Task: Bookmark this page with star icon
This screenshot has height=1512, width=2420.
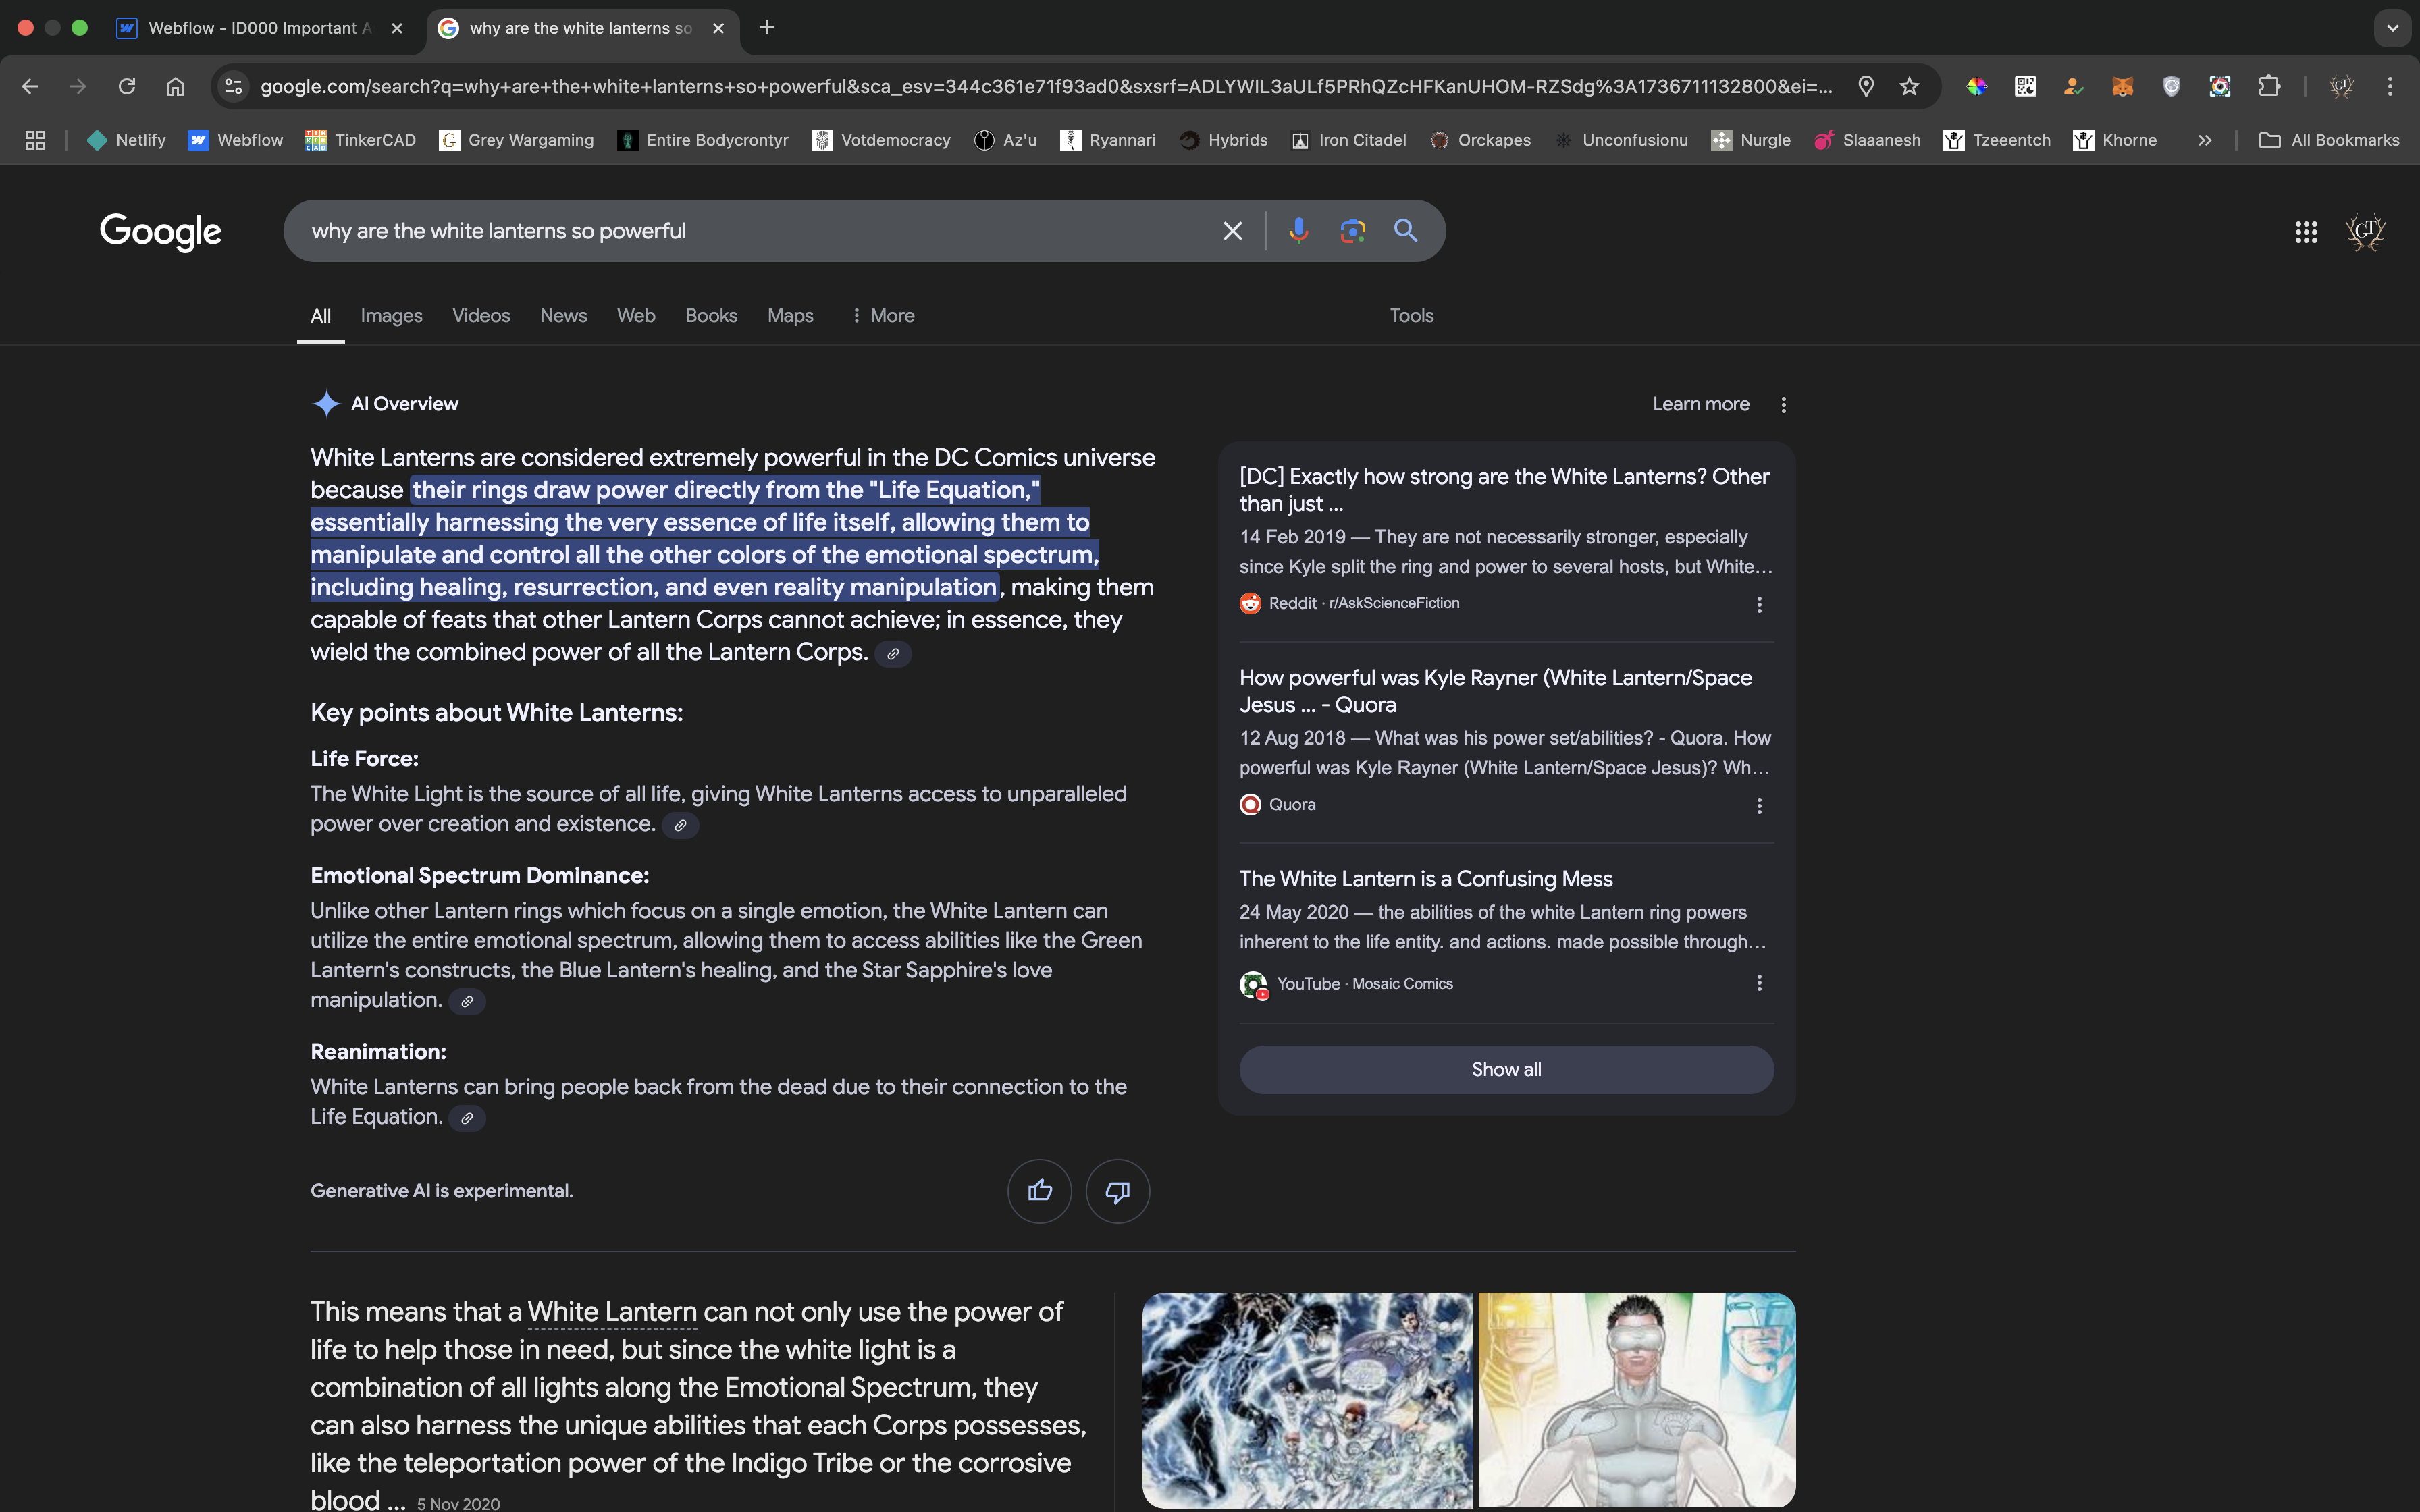Action: pyautogui.click(x=1909, y=86)
